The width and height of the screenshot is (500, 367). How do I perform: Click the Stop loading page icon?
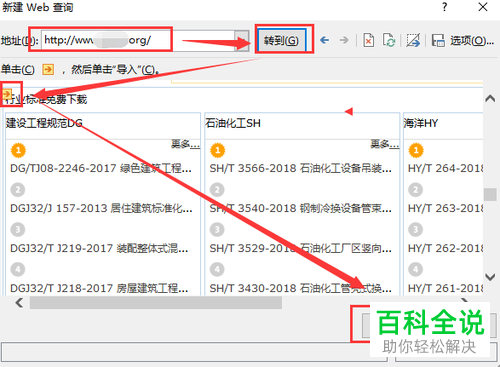coord(368,40)
